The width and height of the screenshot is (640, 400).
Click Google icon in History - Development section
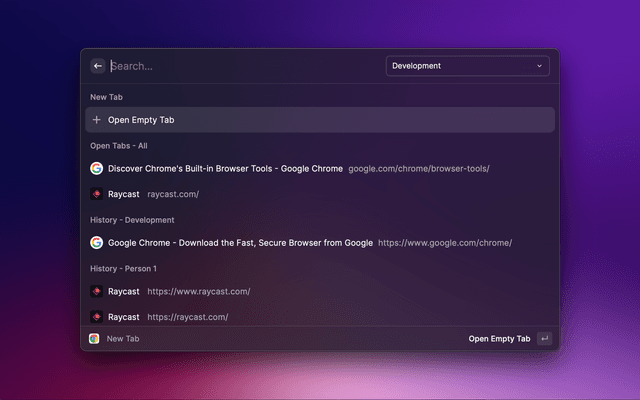pos(97,243)
